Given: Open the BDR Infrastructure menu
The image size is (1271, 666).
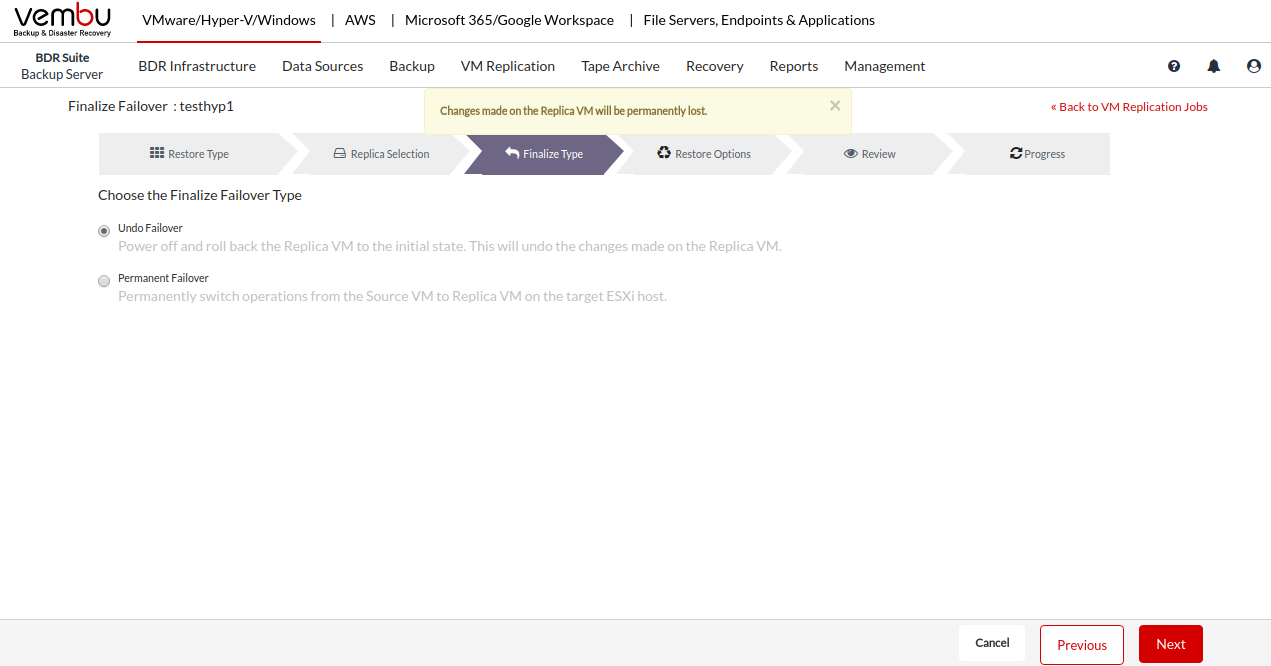Looking at the screenshot, I should 197,66.
